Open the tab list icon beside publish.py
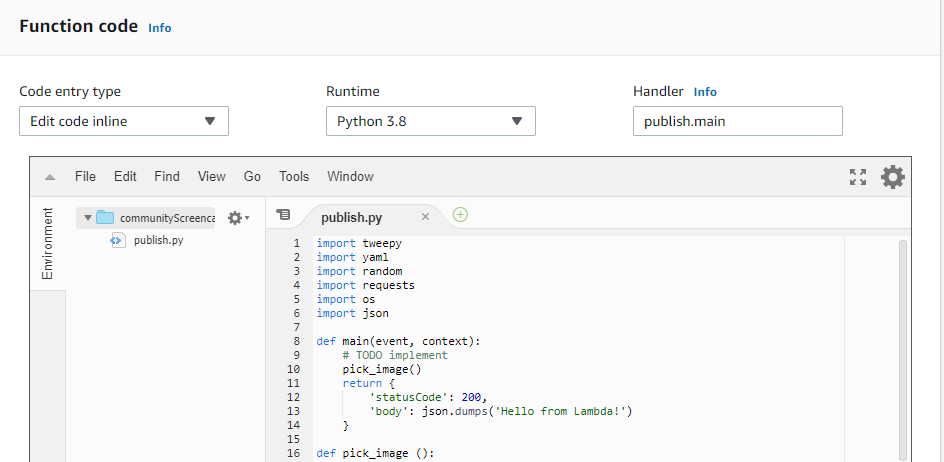The width and height of the screenshot is (944, 462). [283, 214]
